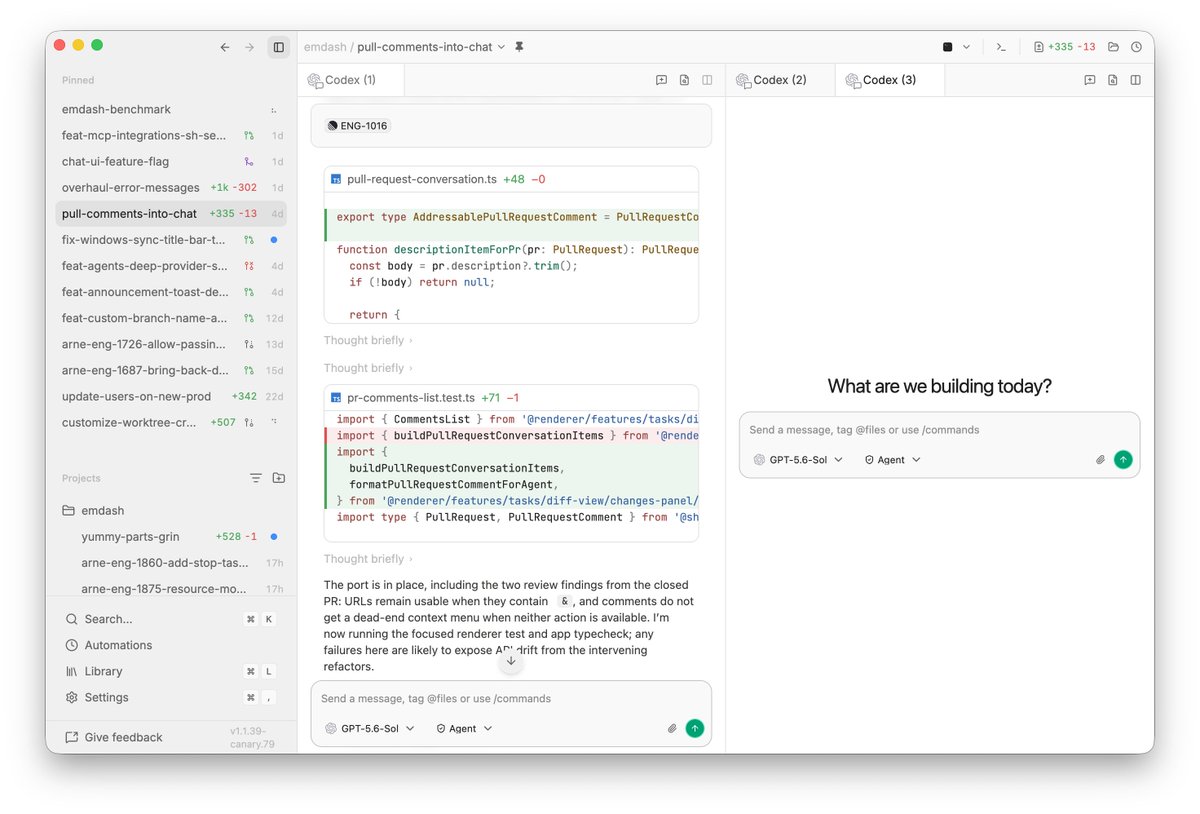Open Automations in the sidebar
Viewport: 1200px width, 814px height.
[171, 645]
